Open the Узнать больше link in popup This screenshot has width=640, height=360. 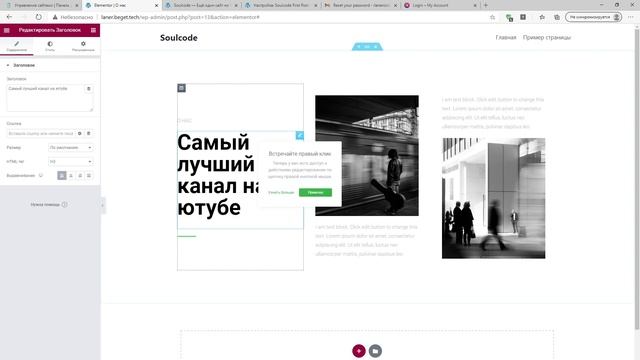tap(281, 192)
